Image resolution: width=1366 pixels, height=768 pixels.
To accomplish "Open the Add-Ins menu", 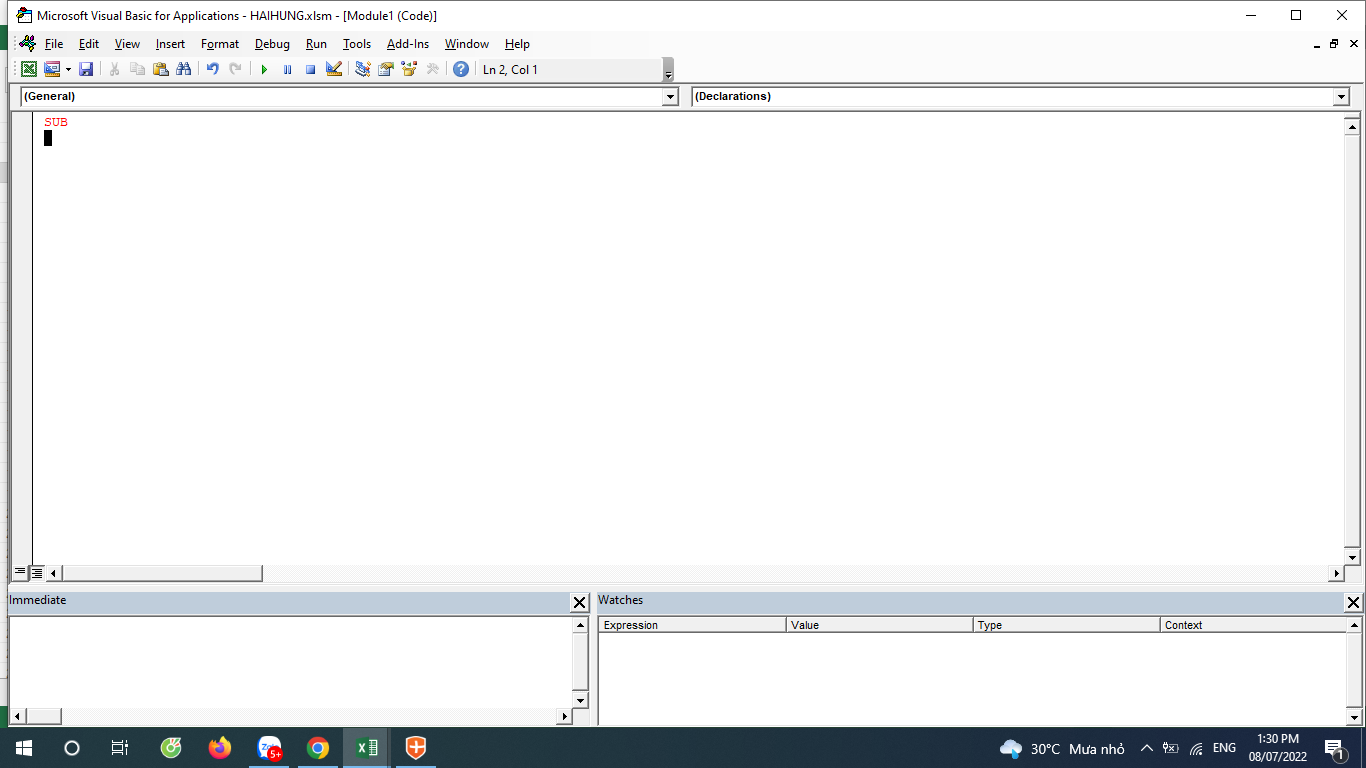I will pos(408,44).
